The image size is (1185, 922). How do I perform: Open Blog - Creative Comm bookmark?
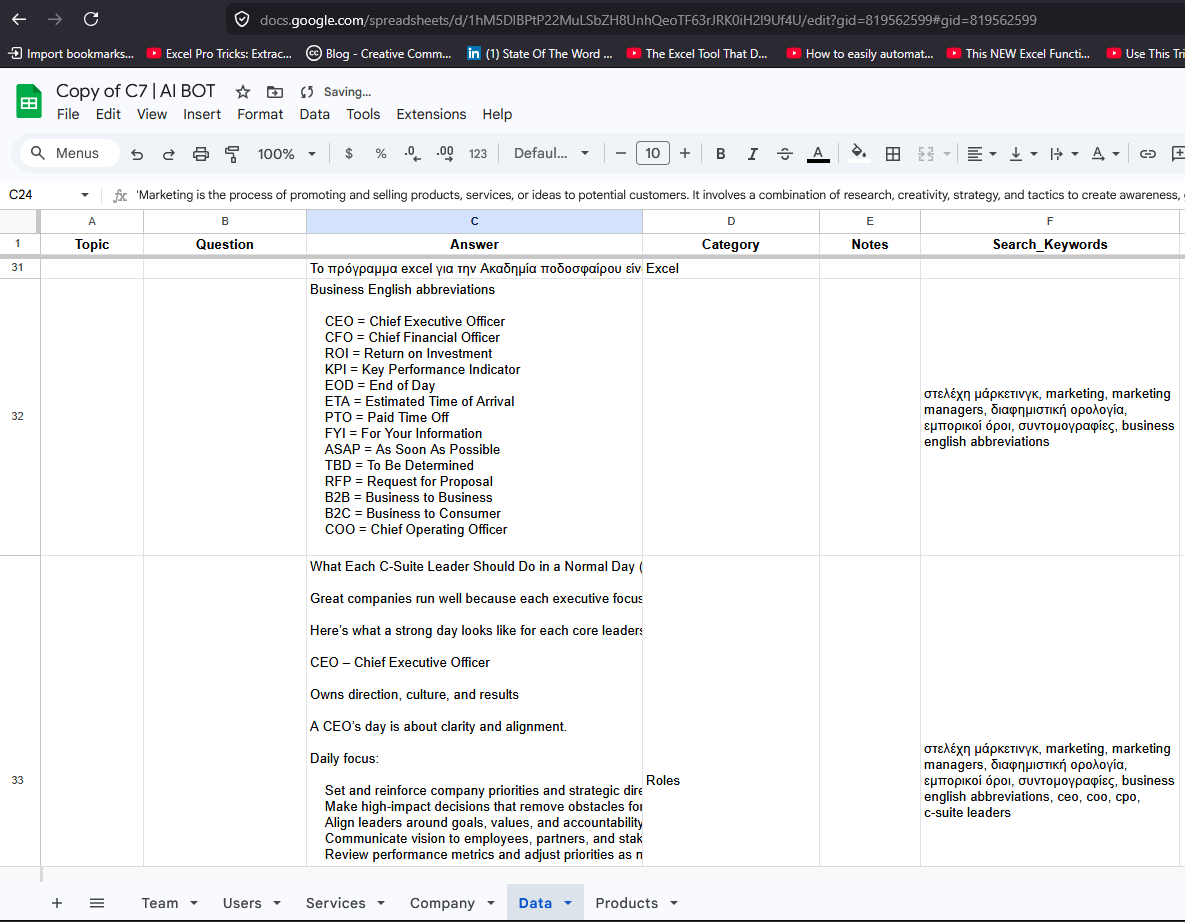point(379,54)
